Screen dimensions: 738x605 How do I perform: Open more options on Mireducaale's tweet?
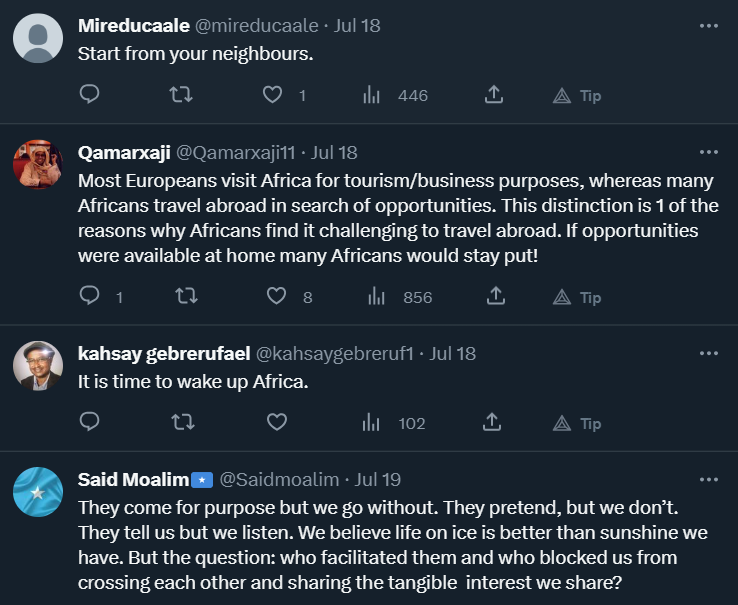[709, 26]
